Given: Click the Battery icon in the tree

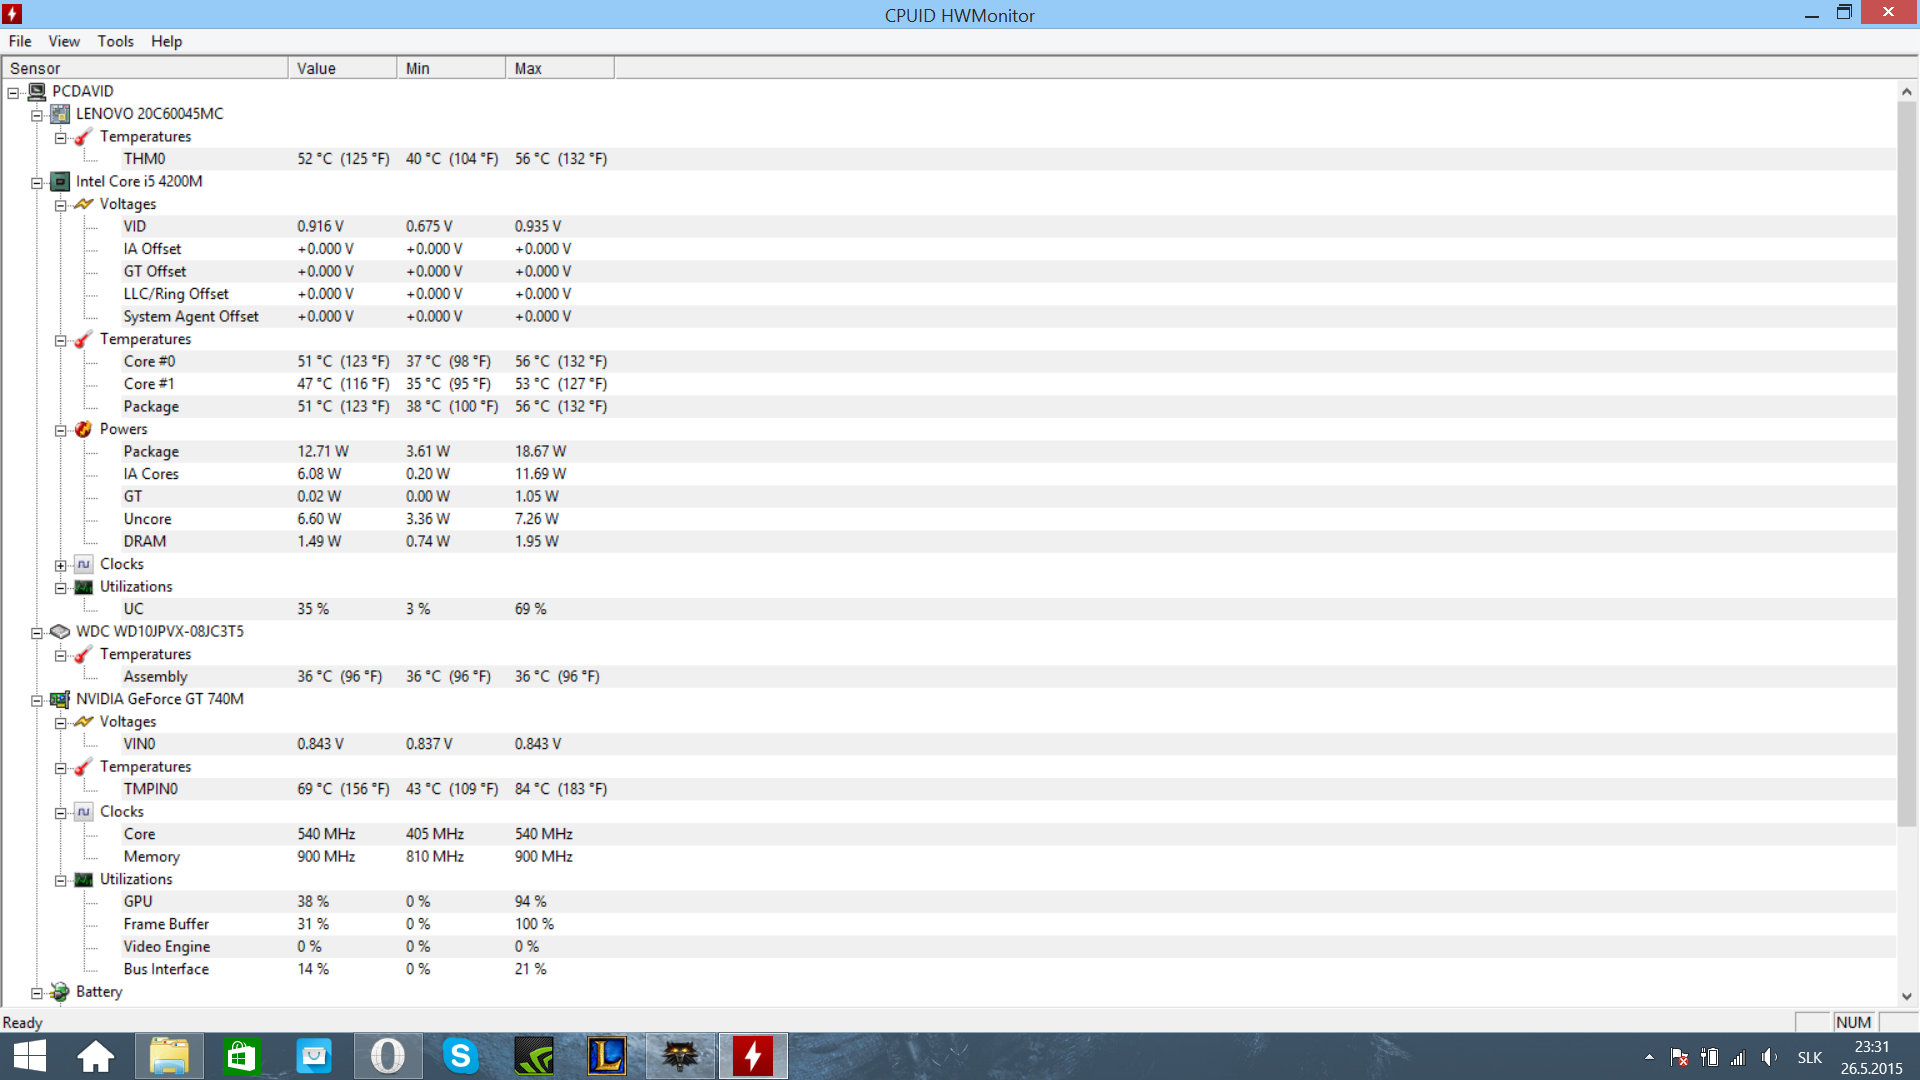Looking at the screenshot, I should [x=60, y=992].
